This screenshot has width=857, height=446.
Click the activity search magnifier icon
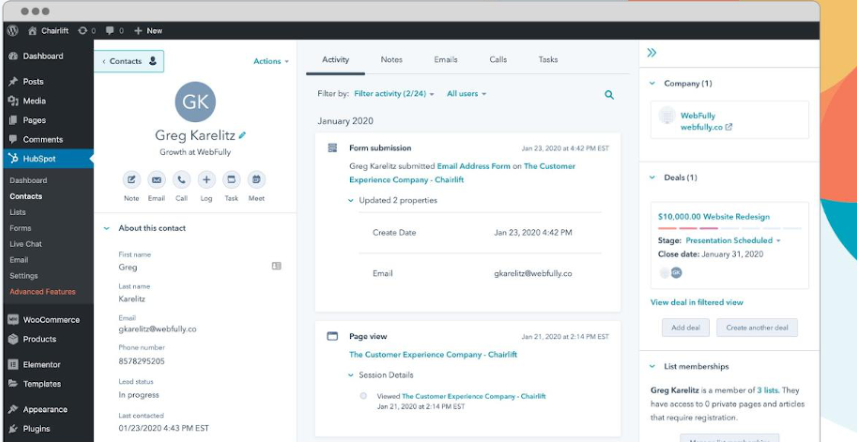point(609,95)
